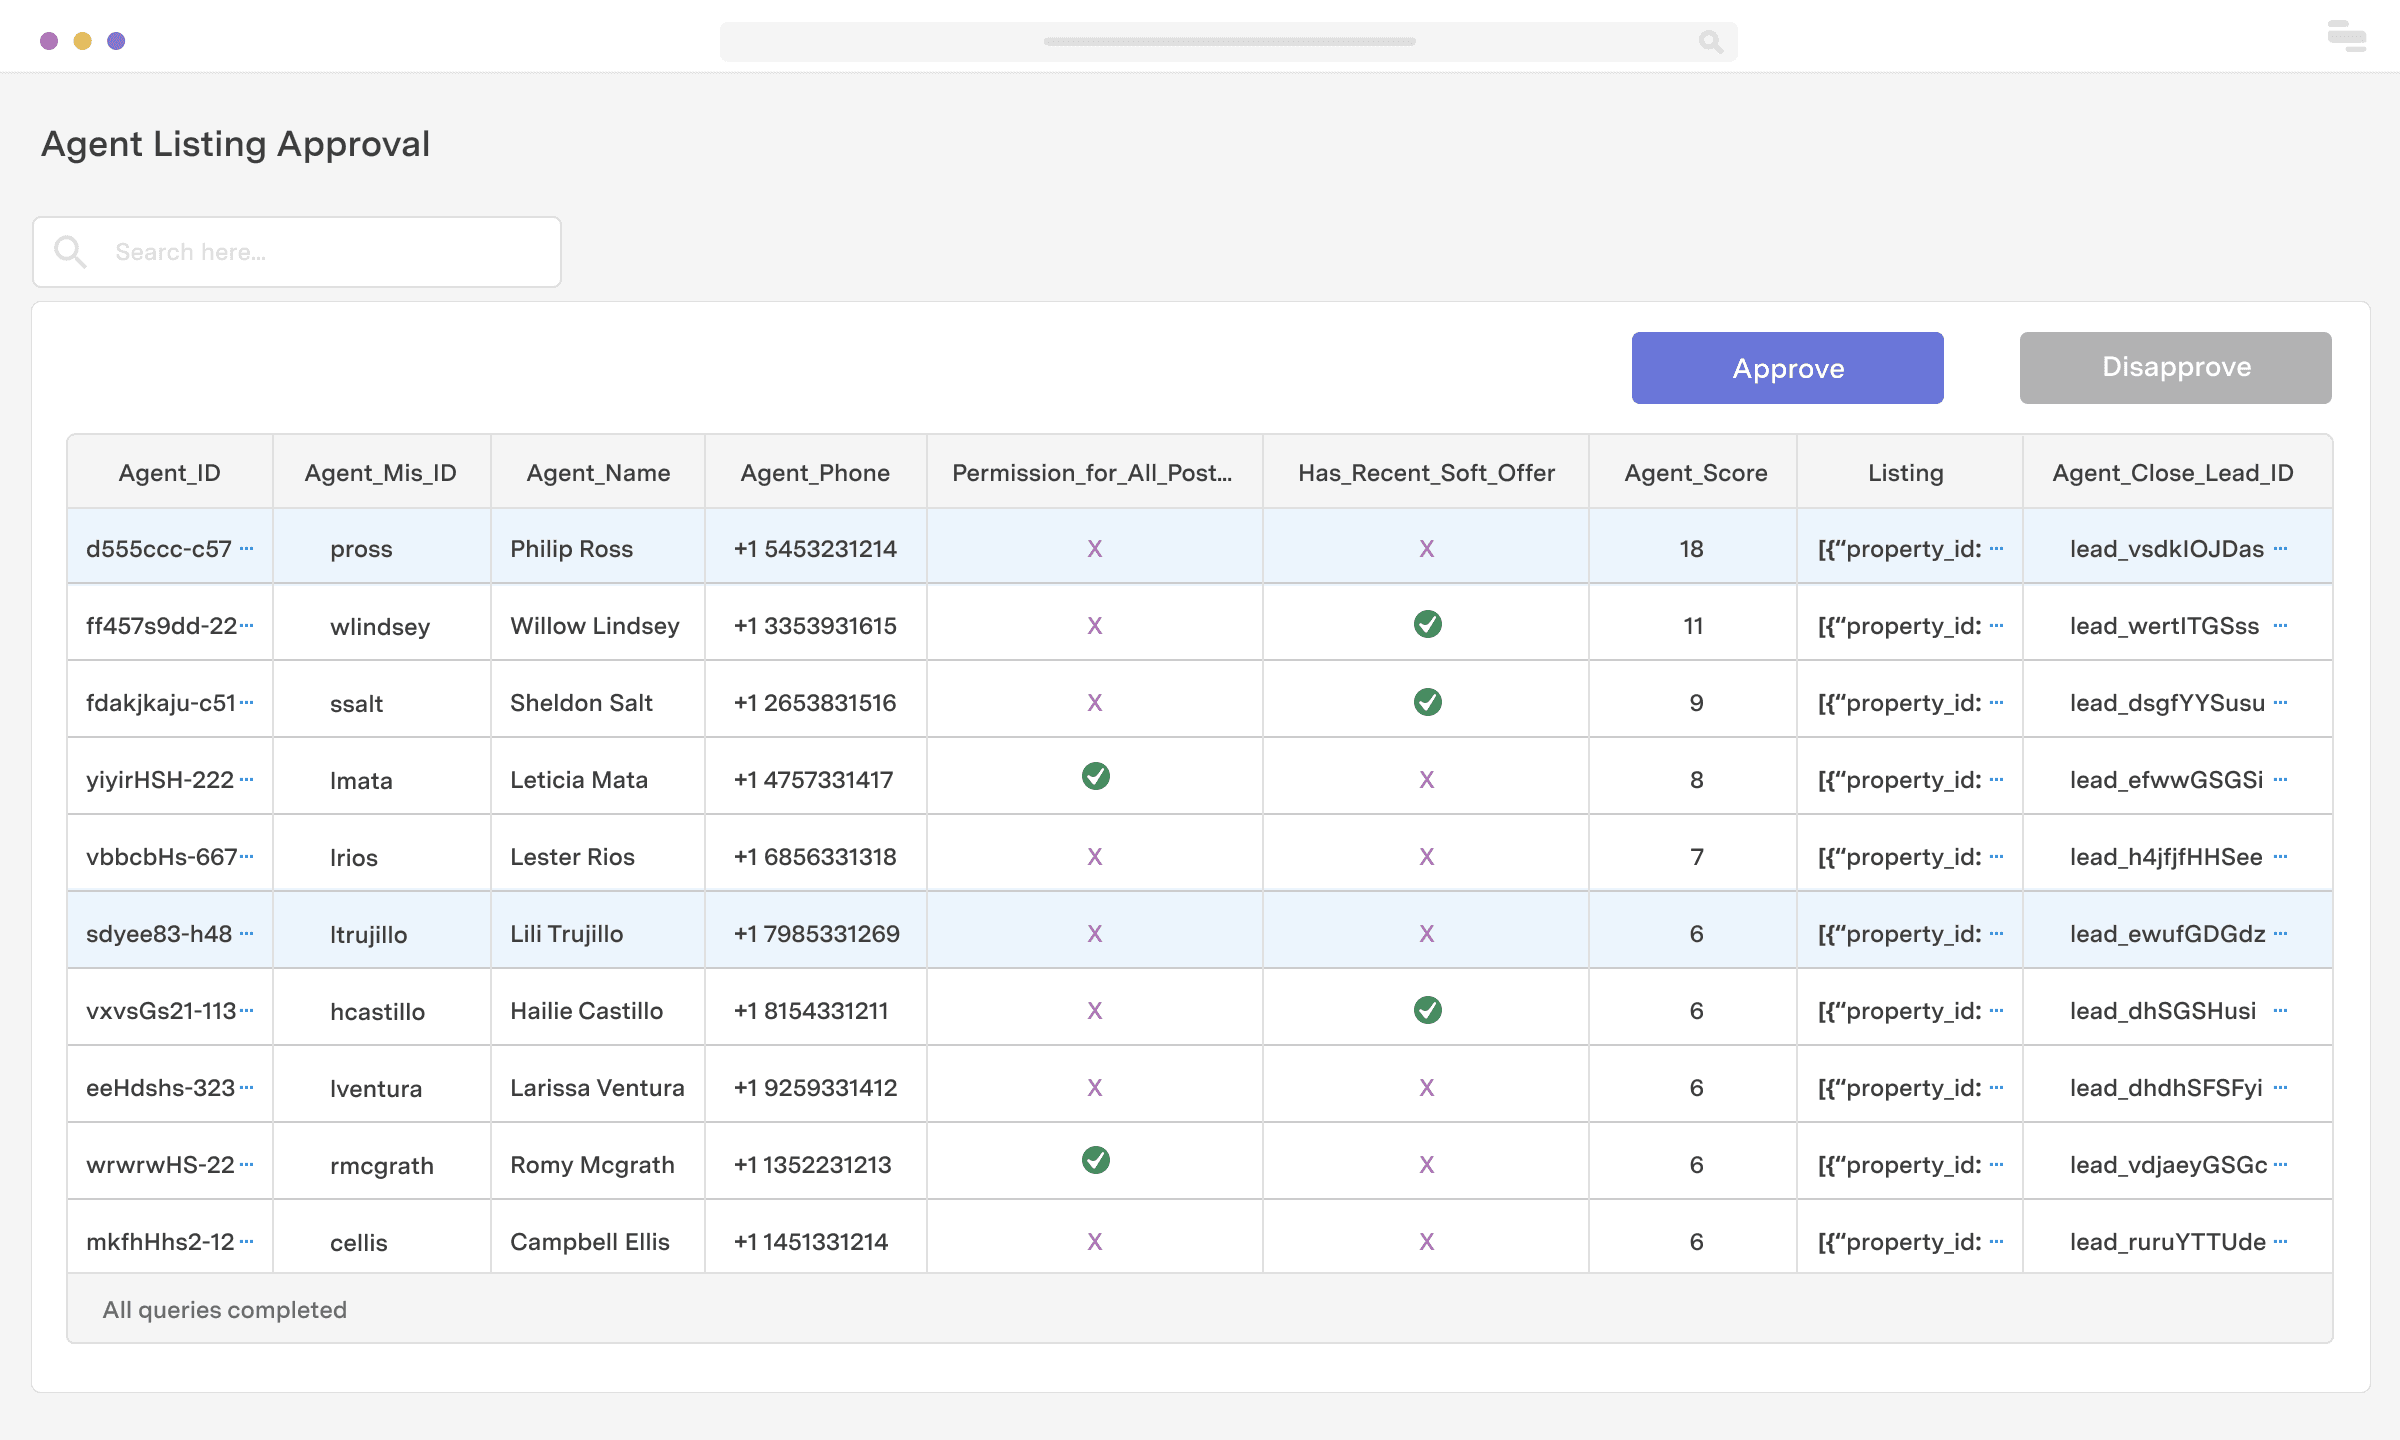Click the X in Campbell Ellis's permission cell
This screenshot has height=1440, width=2400.
click(x=1095, y=1242)
